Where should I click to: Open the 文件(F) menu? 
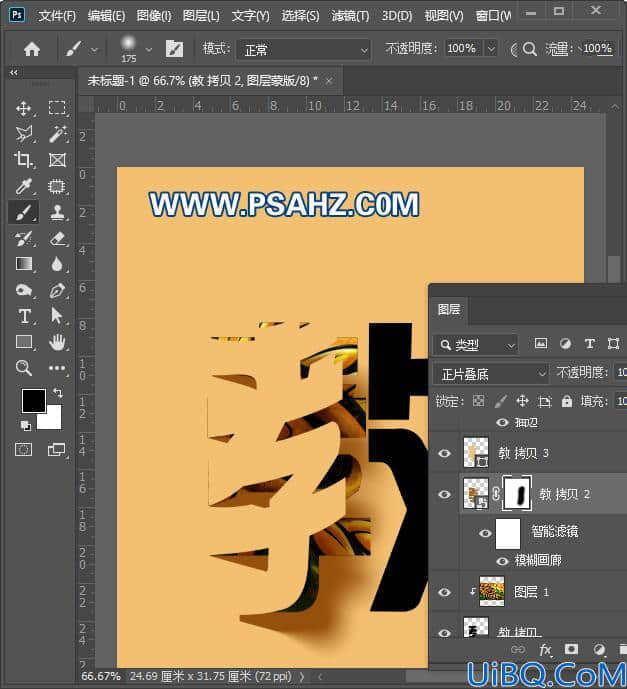click(x=57, y=16)
